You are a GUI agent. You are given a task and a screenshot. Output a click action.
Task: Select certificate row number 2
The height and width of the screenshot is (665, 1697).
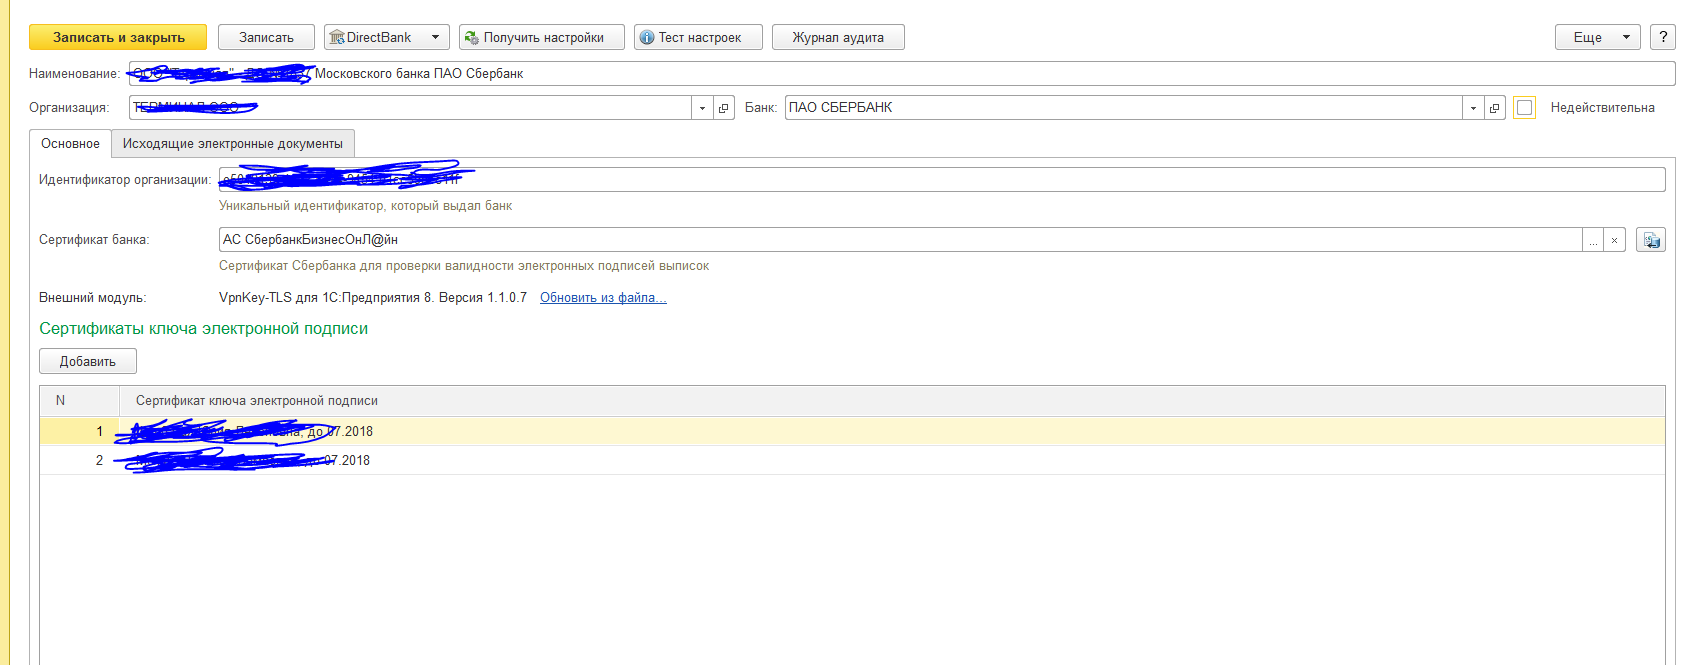click(852, 460)
